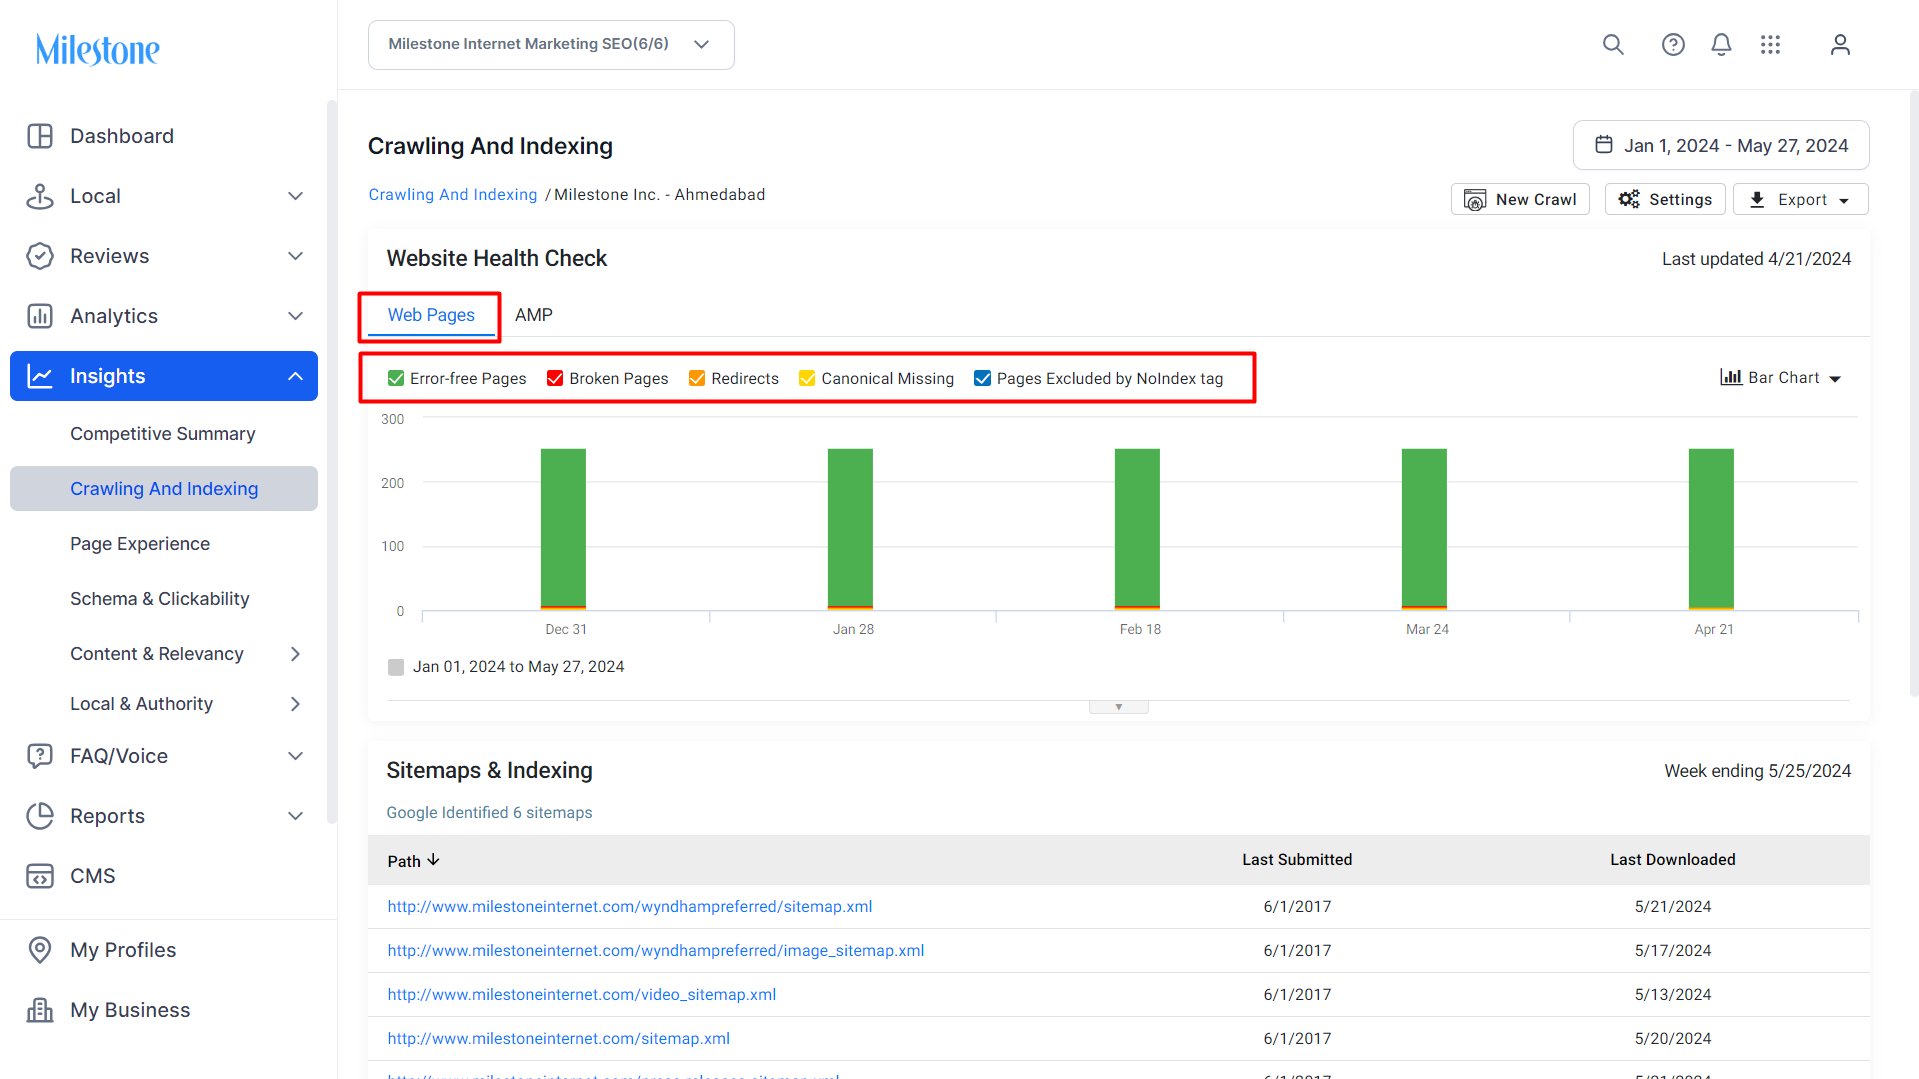The image size is (1919, 1079).
Task: Open date range Jan 1 - May 27 picker
Action: 1721,146
